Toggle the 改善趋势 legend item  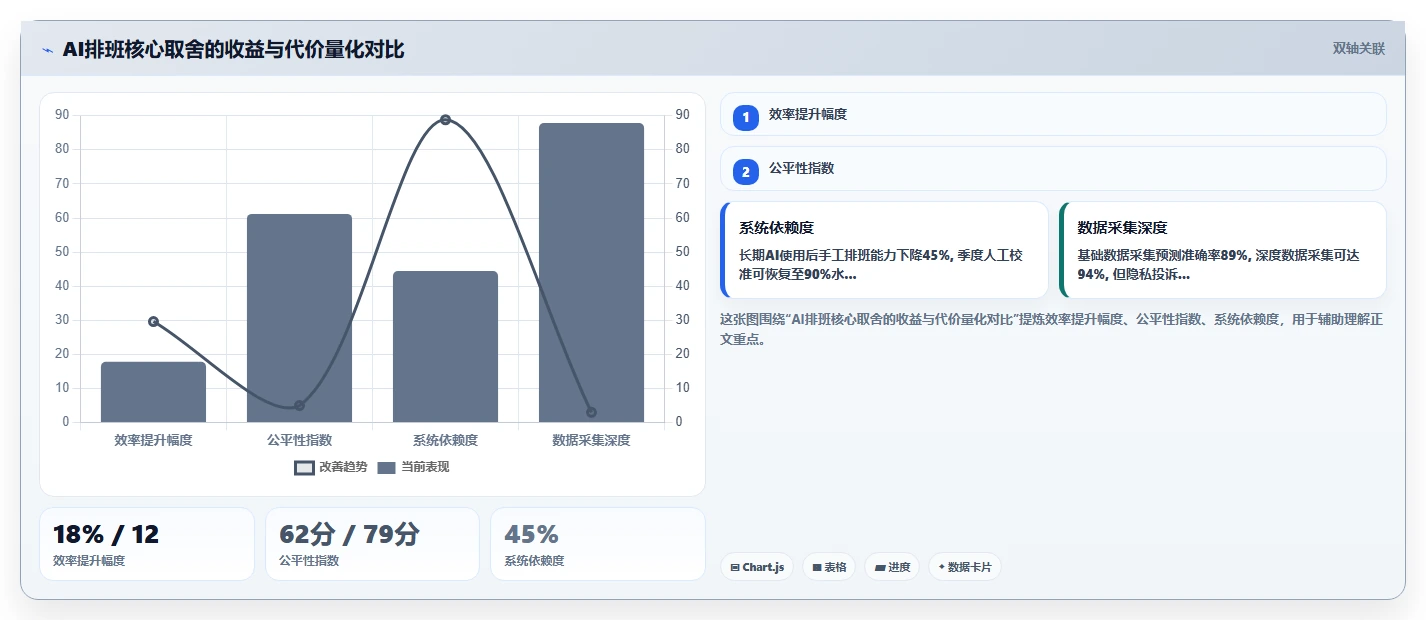click(331, 467)
